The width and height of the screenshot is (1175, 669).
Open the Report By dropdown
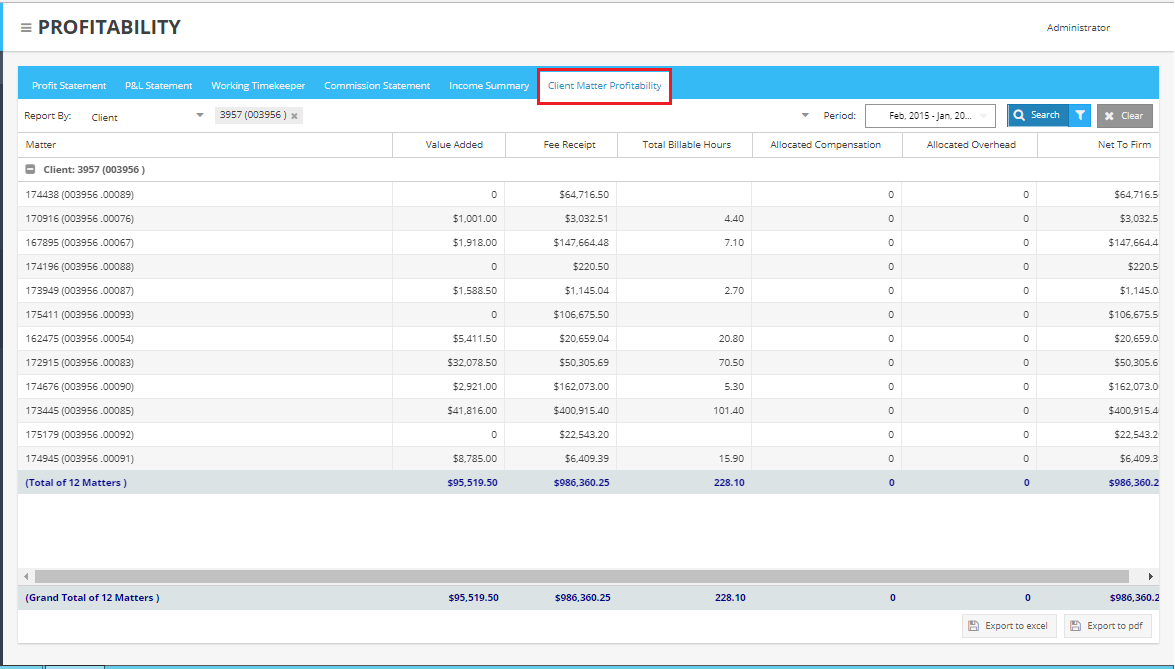[147, 117]
